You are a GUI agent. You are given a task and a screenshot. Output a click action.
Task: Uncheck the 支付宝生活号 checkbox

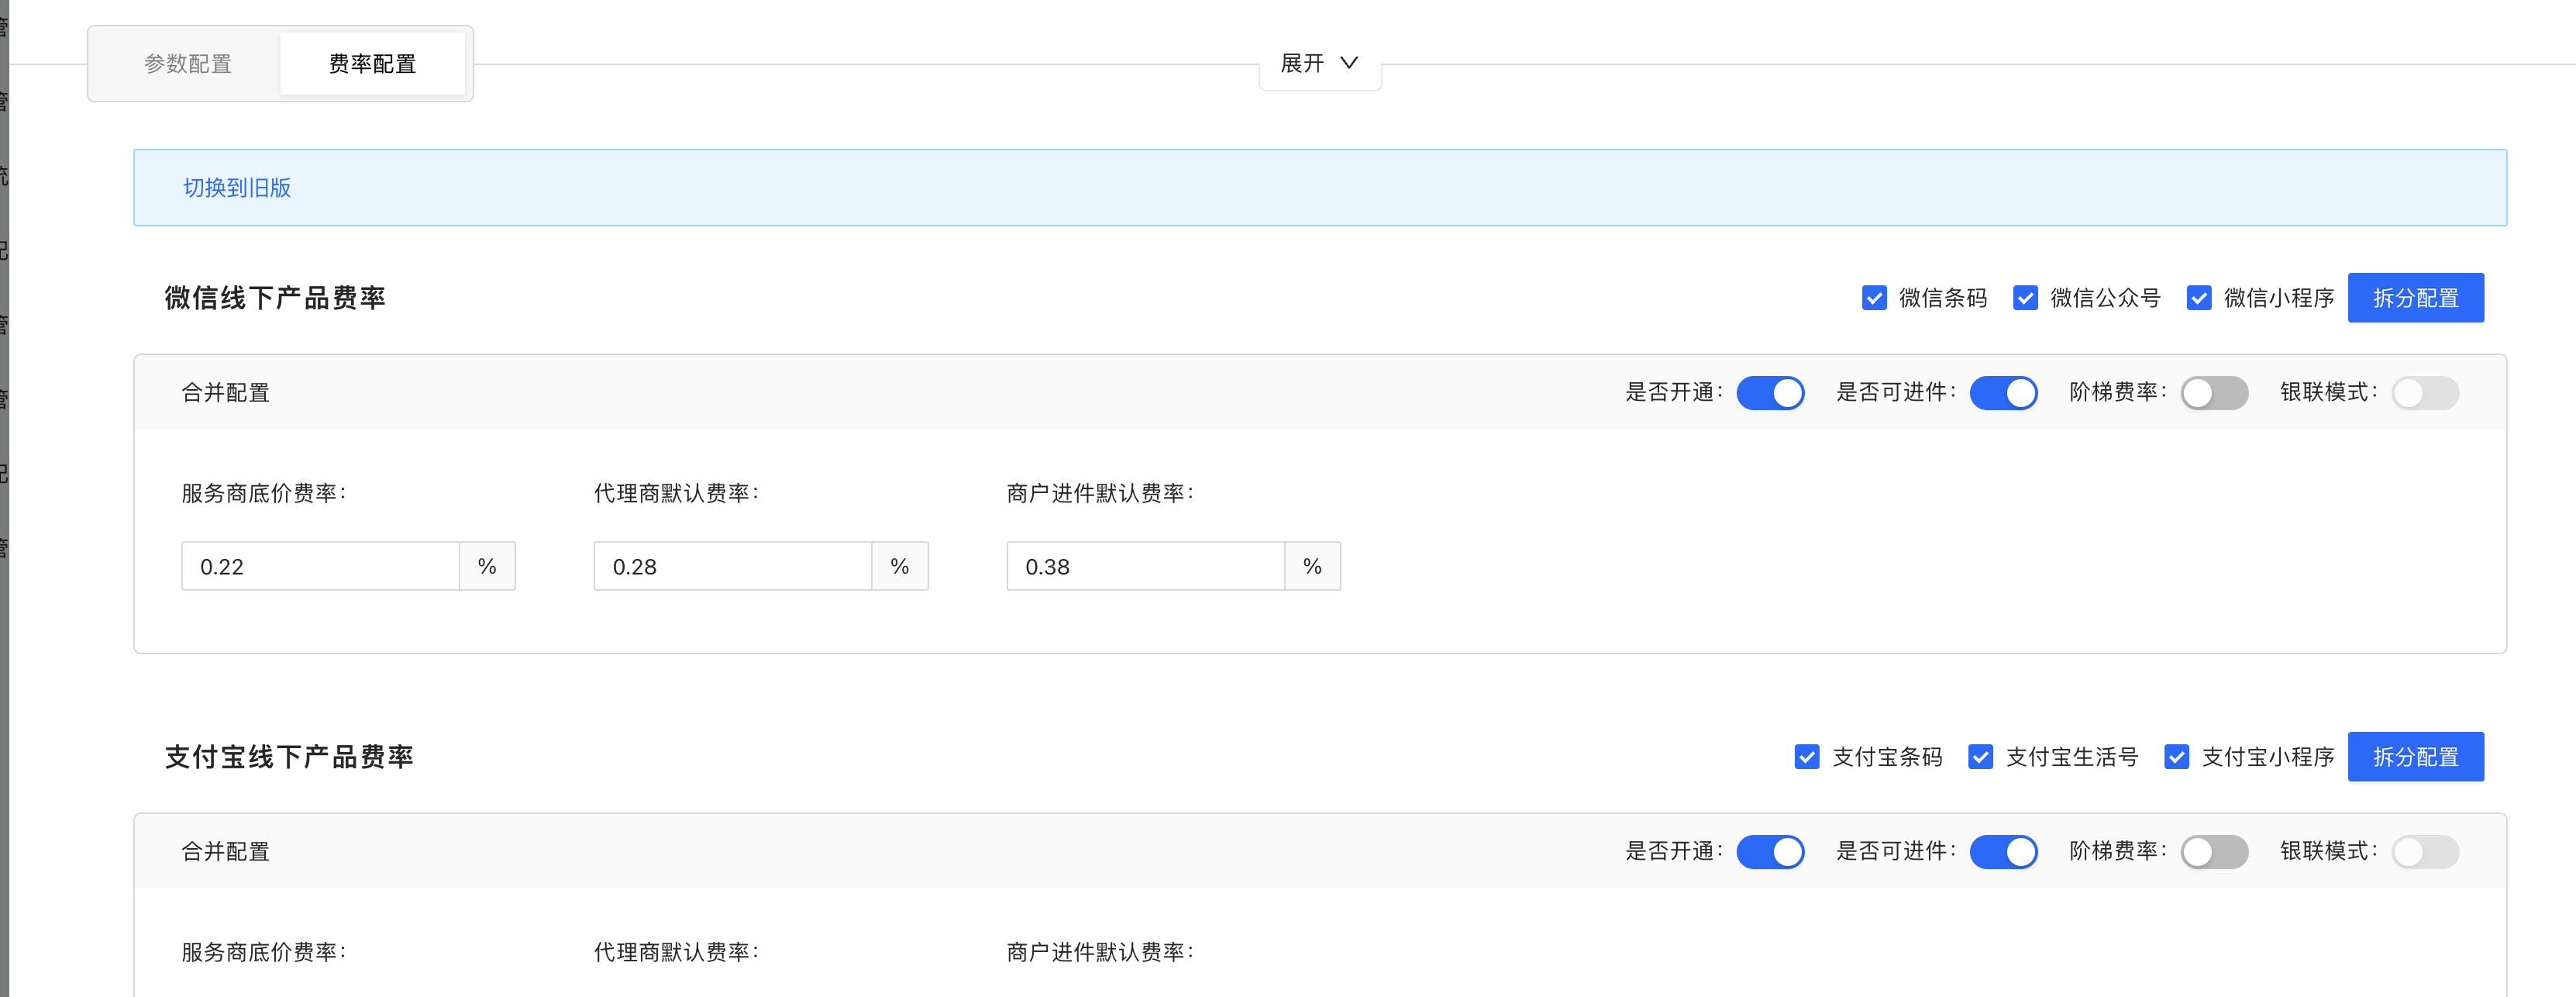pos(1980,757)
